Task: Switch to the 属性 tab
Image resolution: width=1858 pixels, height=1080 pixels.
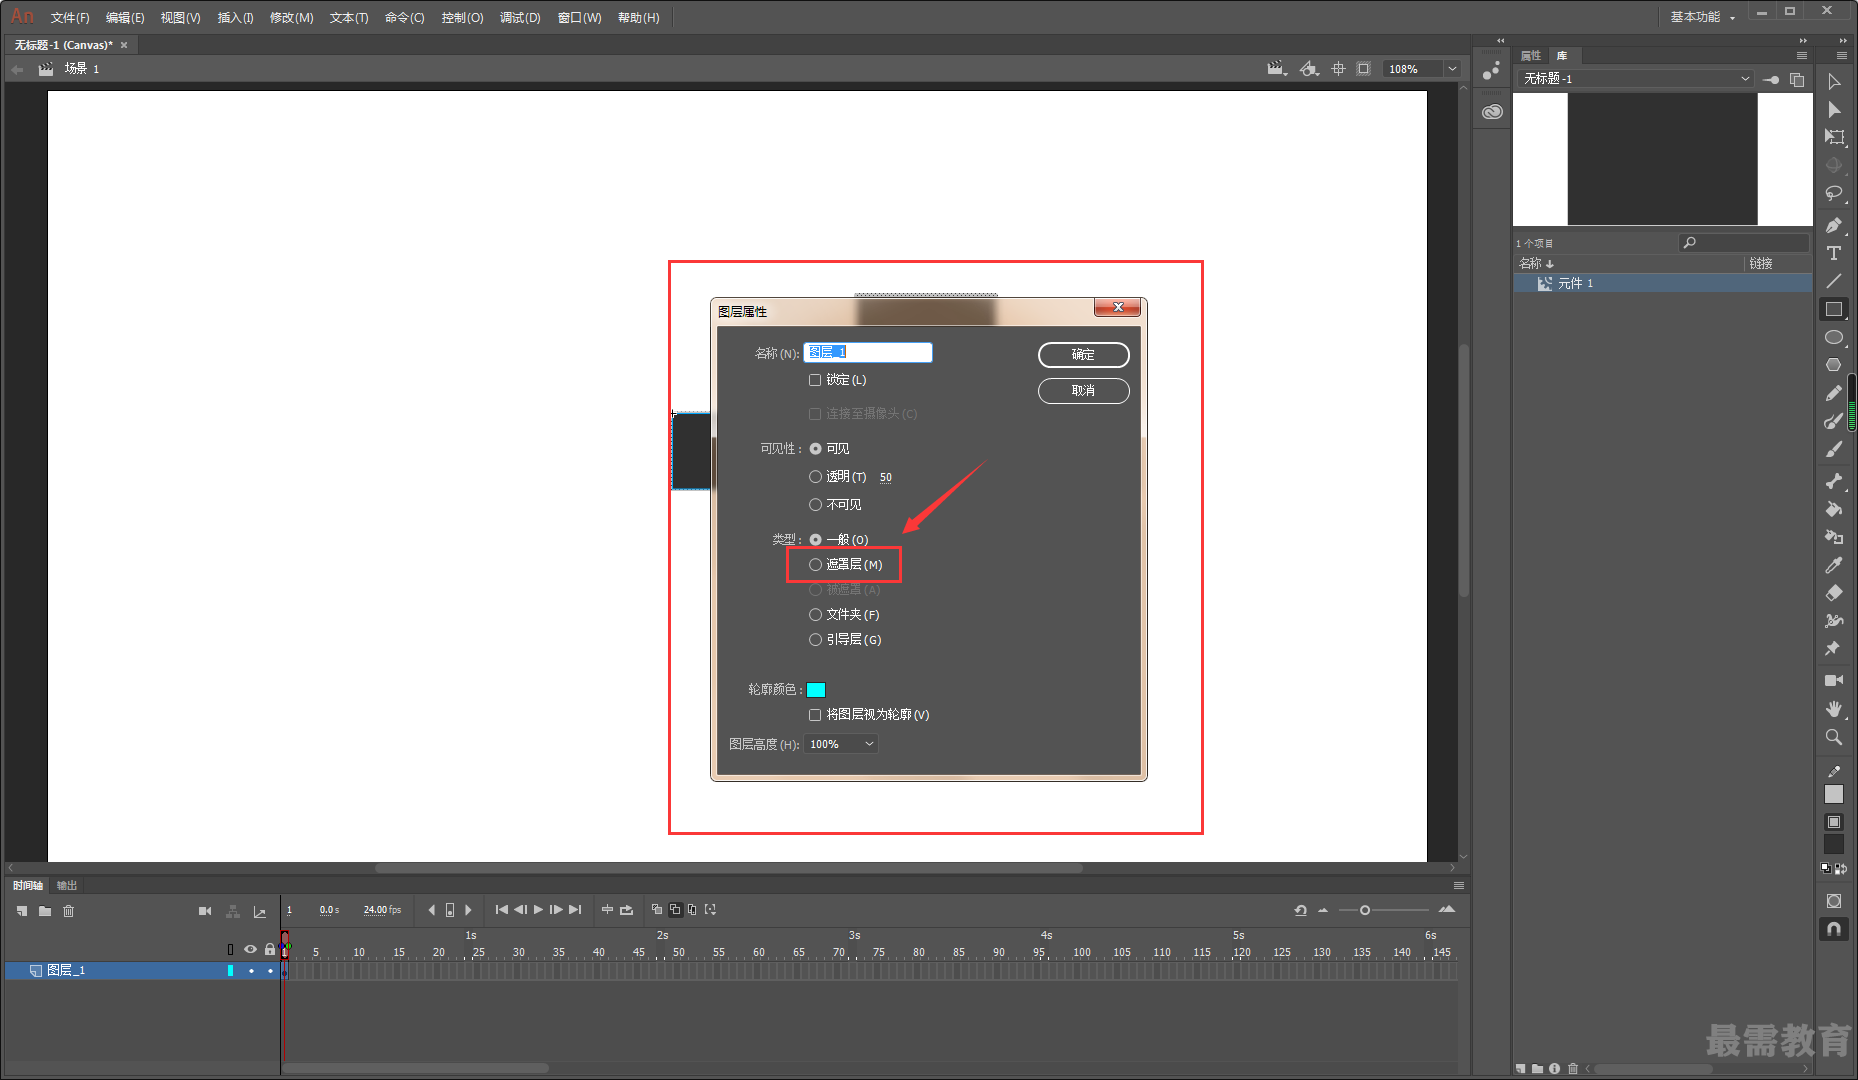Action: pos(1531,56)
